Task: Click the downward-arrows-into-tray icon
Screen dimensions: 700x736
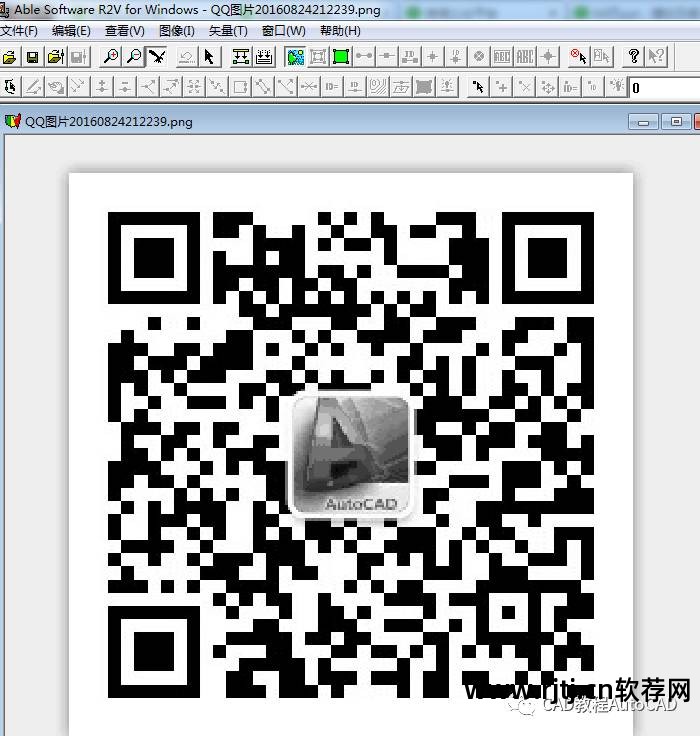Action: [x=264, y=57]
